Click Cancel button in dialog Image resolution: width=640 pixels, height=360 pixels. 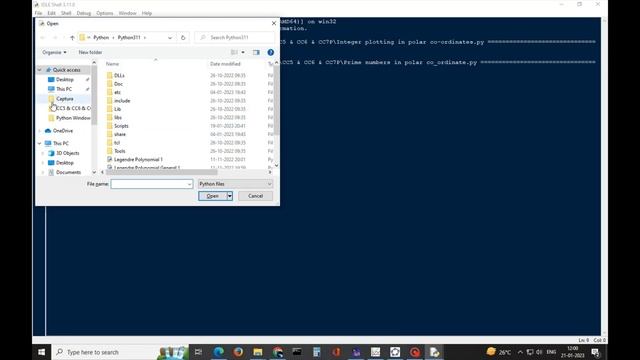256,196
